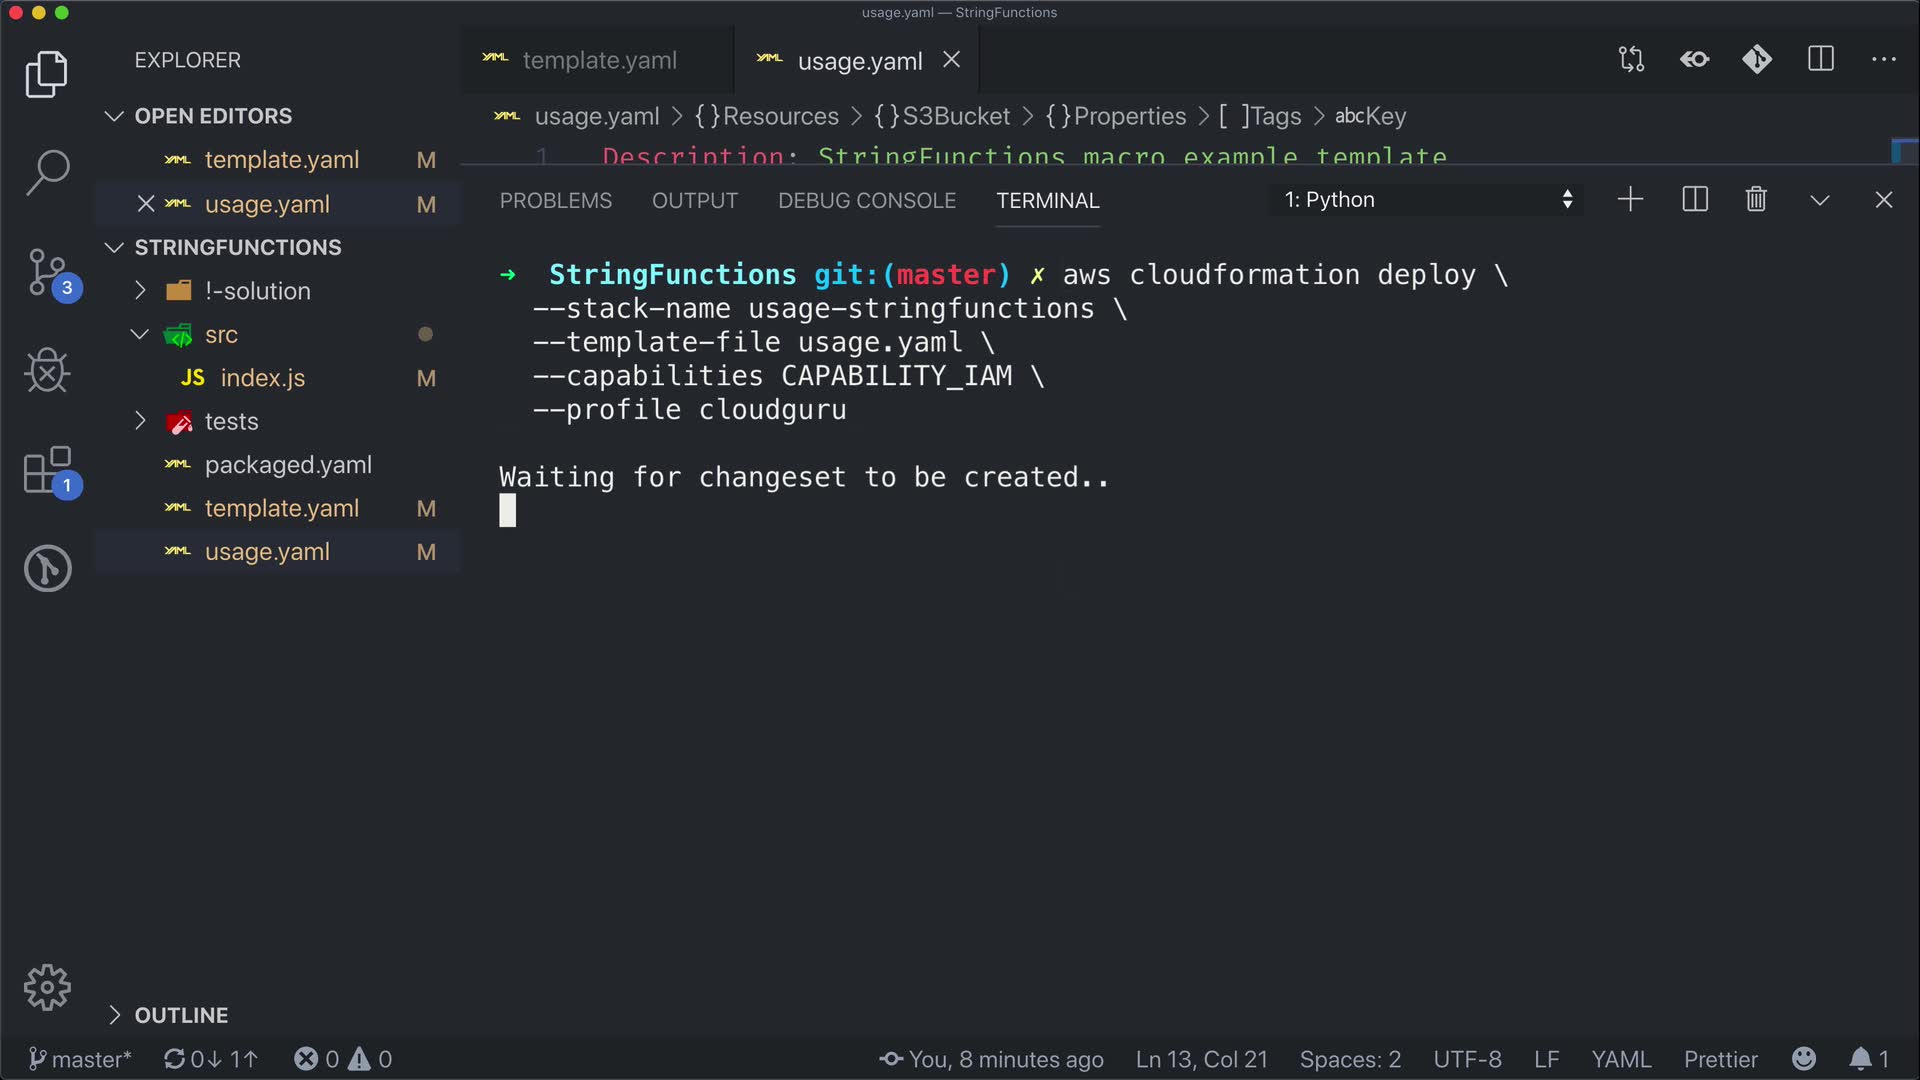Kill terminal with trash icon
The height and width of the screenshot is (1080, 1920).
coord(1756,200)
